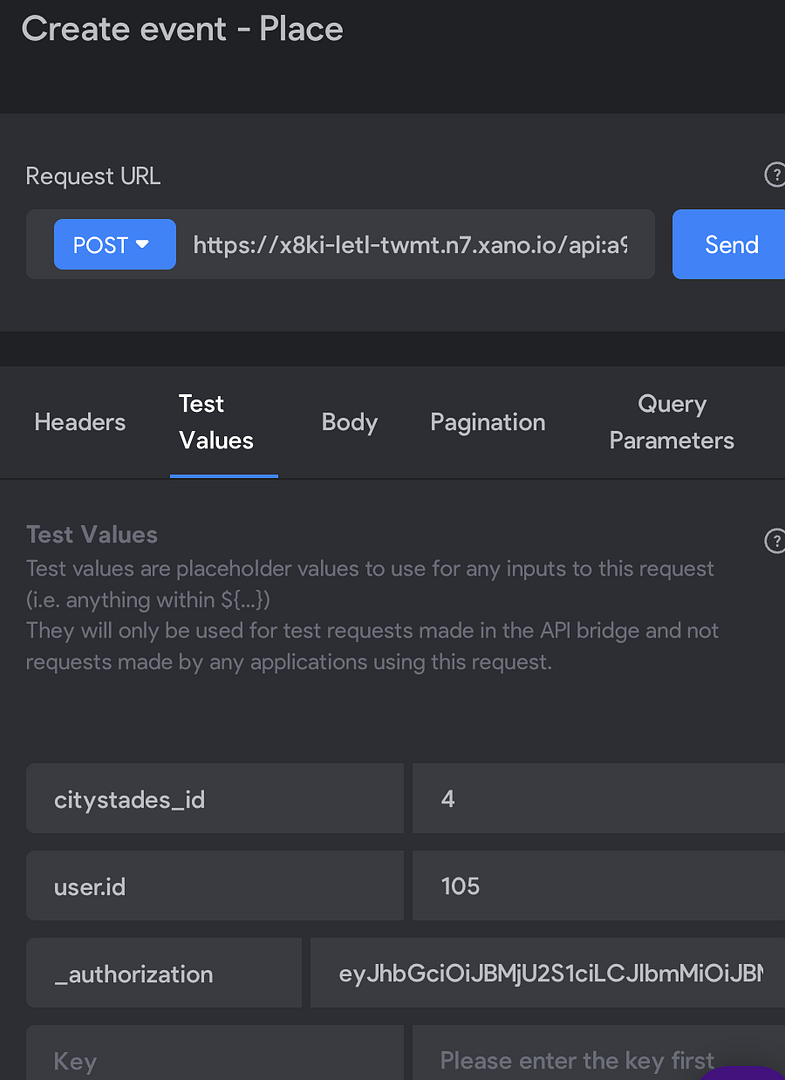Open help icon beside Test Values
785x1080 pixels.
click(x=775, y=541)
